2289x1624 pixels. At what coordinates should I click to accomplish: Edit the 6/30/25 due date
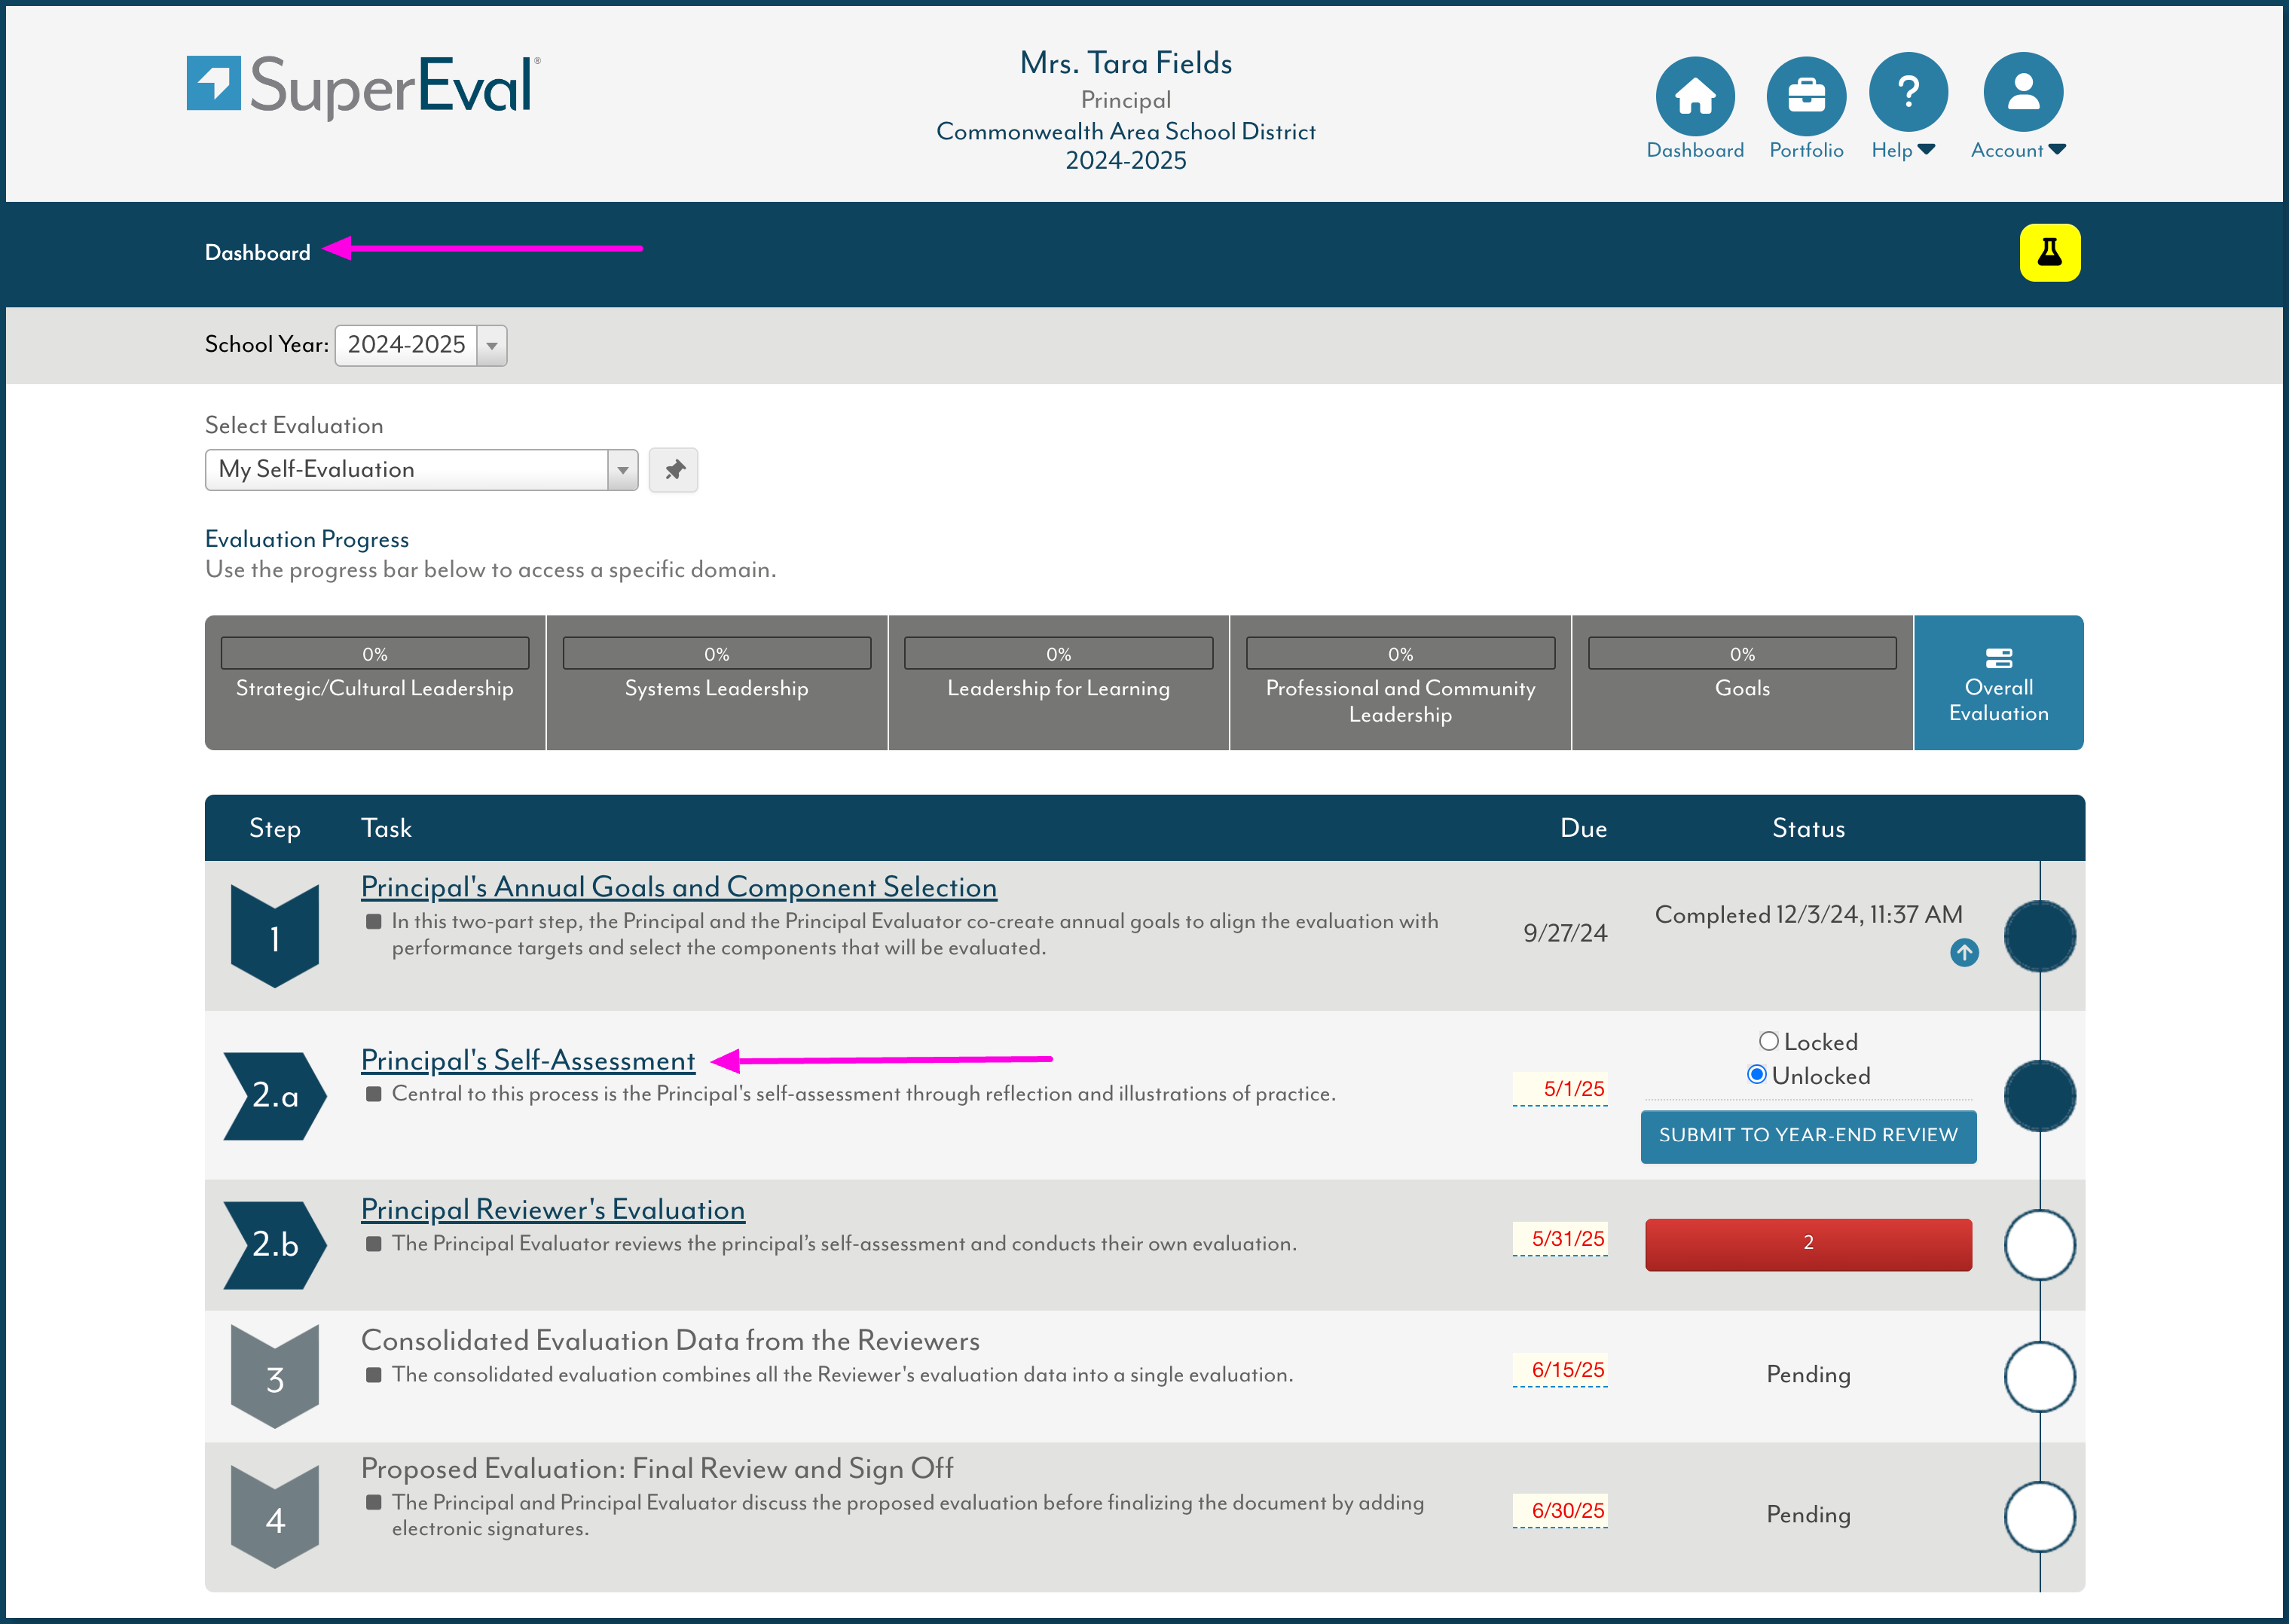[x=1560, y=1511]
